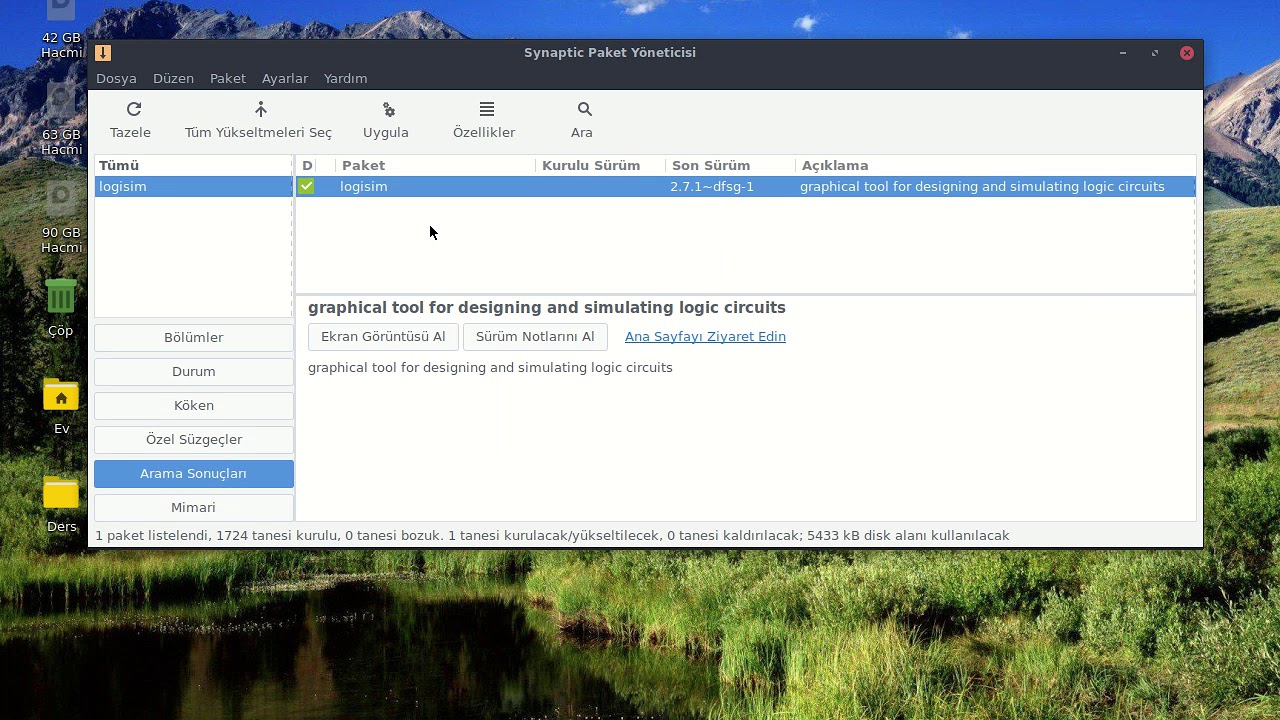The image size is (1280, 720).
Task: Open Özellikler properties icon
Action: coord(486,109)
